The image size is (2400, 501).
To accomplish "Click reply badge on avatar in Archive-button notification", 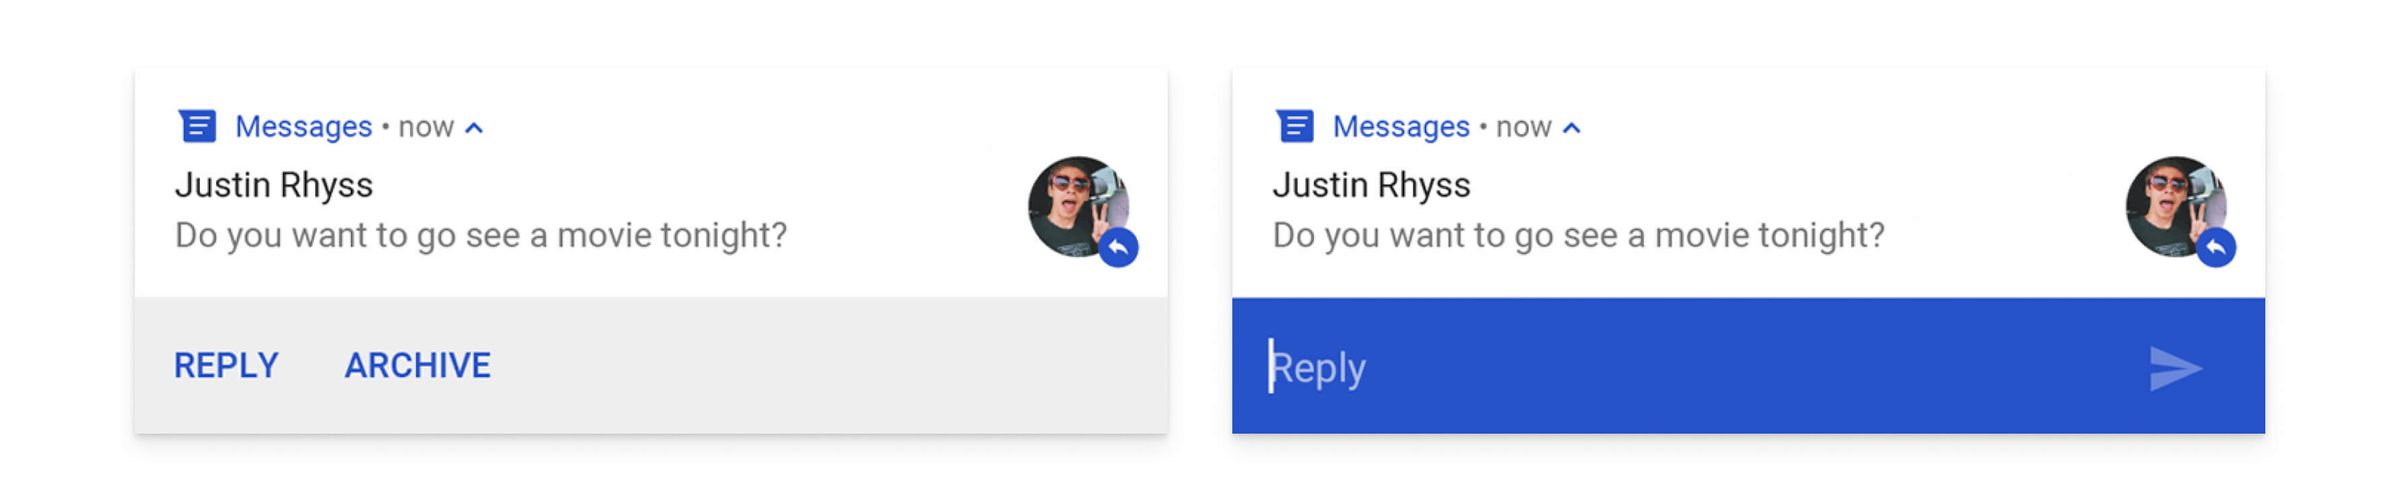I will click(x=1119, y=247).
